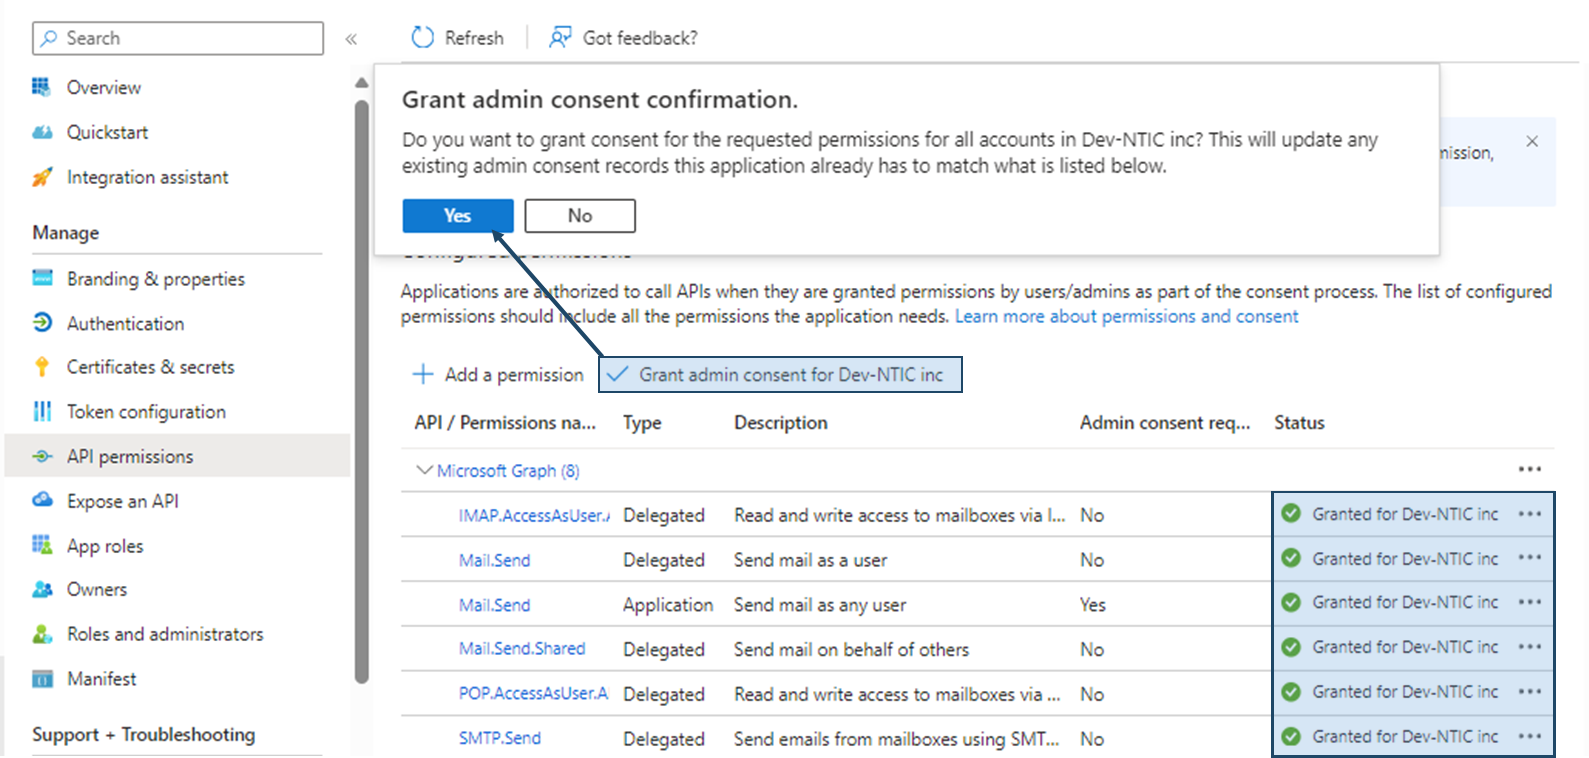Collapse the Microsoft Graph (8) permission group
Screen dimensions: 1589x758
tap(424, 470)
